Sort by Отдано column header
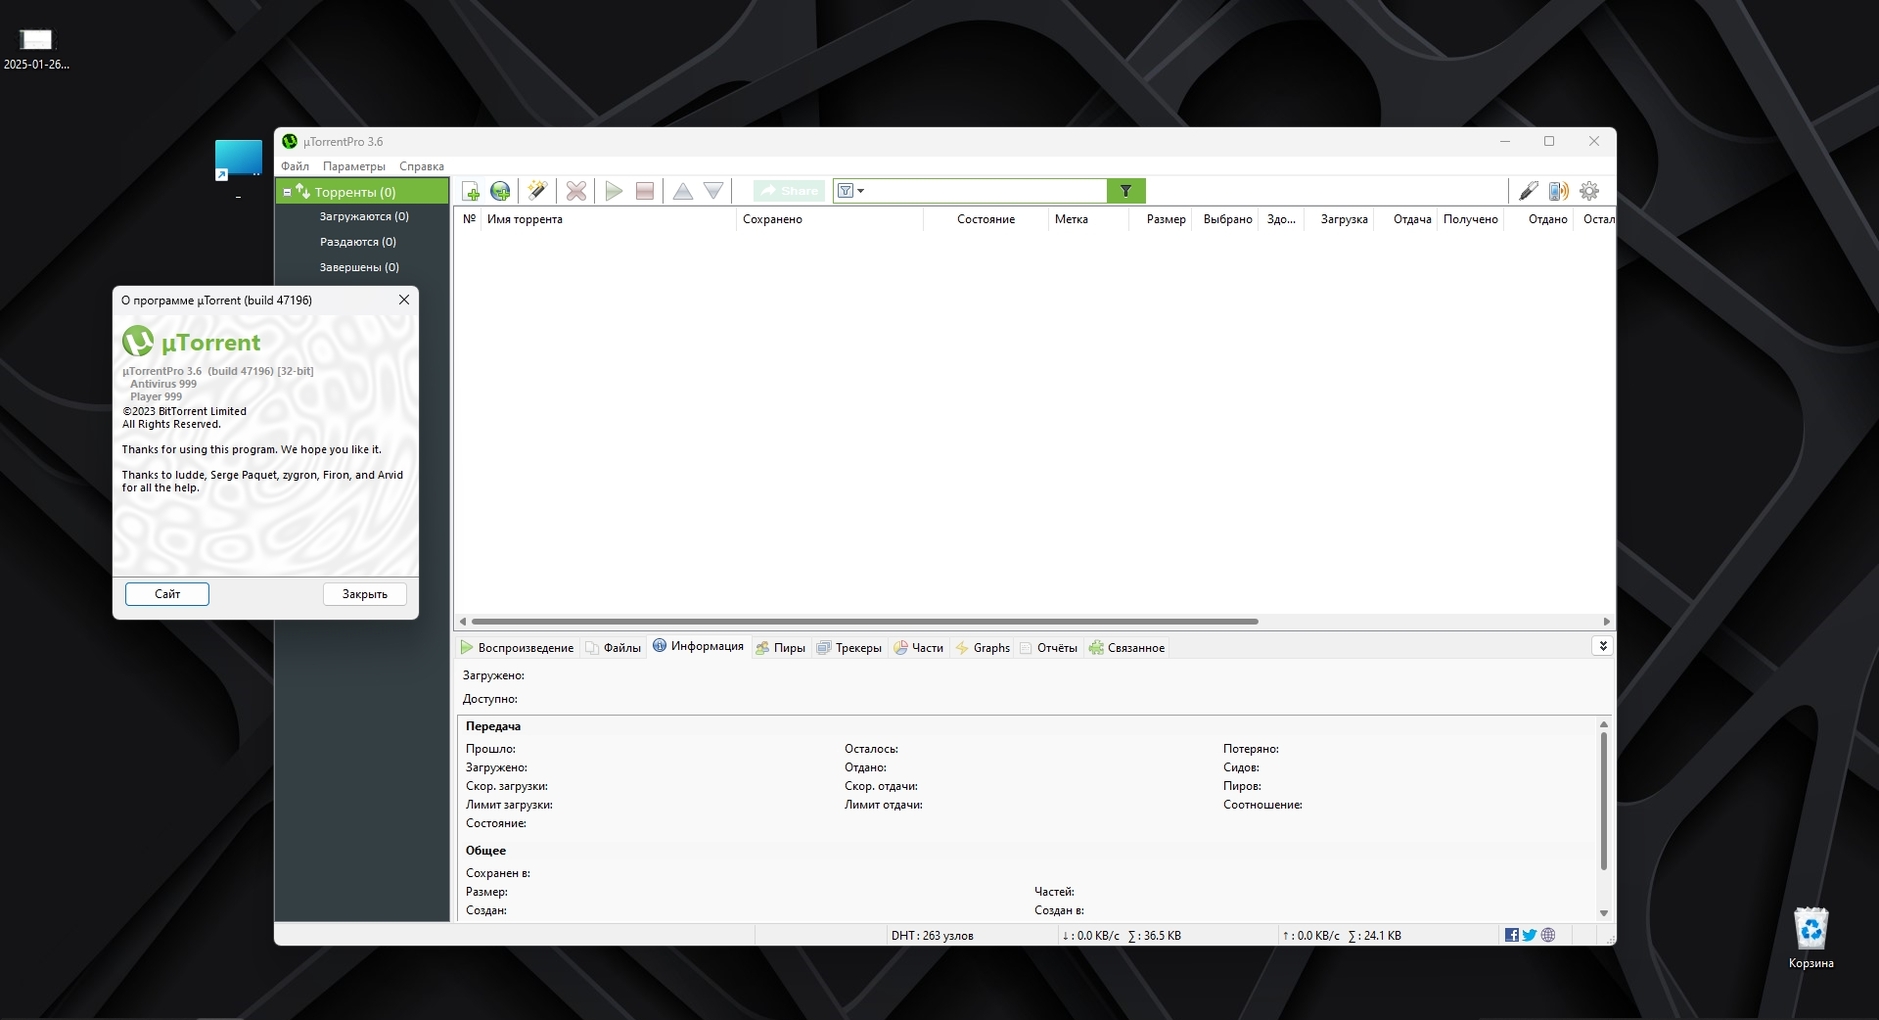This screenshot has width=1879, height=1020. coord(1538,219)
